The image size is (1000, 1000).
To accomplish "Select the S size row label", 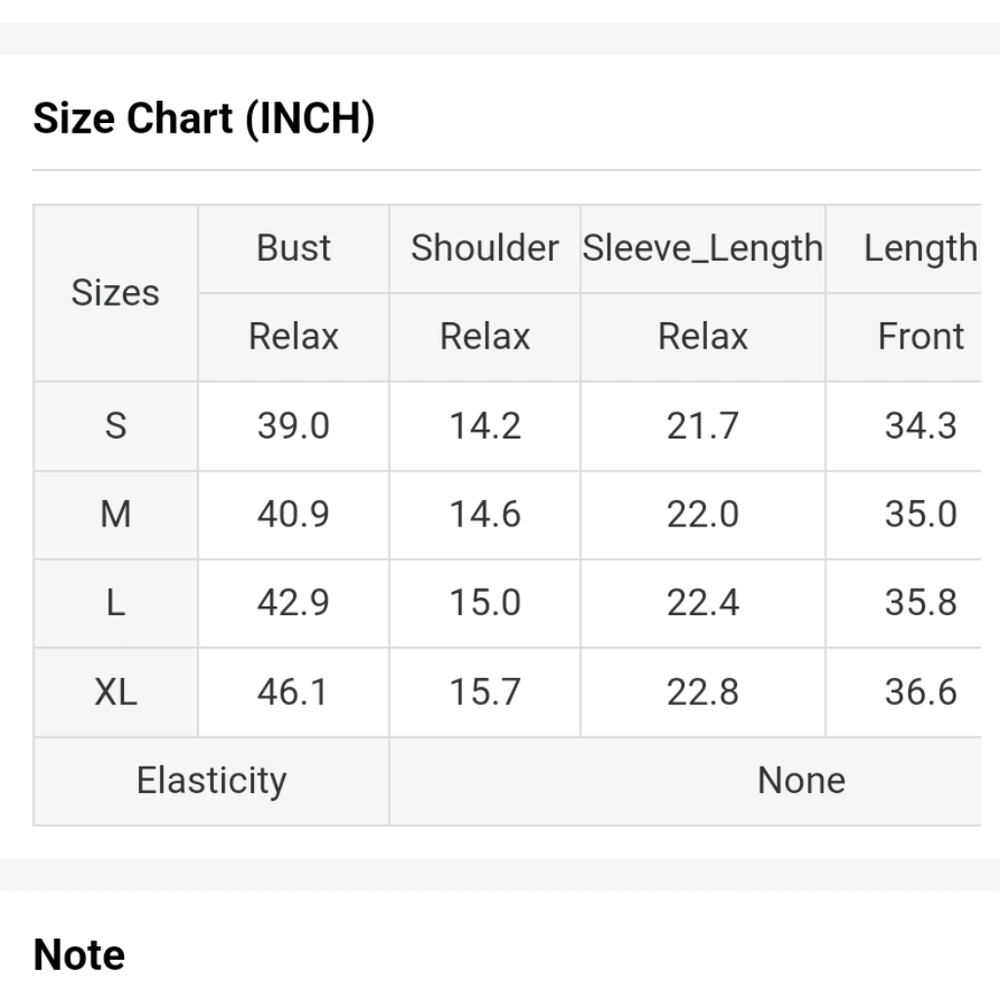I will click(115, 426).
